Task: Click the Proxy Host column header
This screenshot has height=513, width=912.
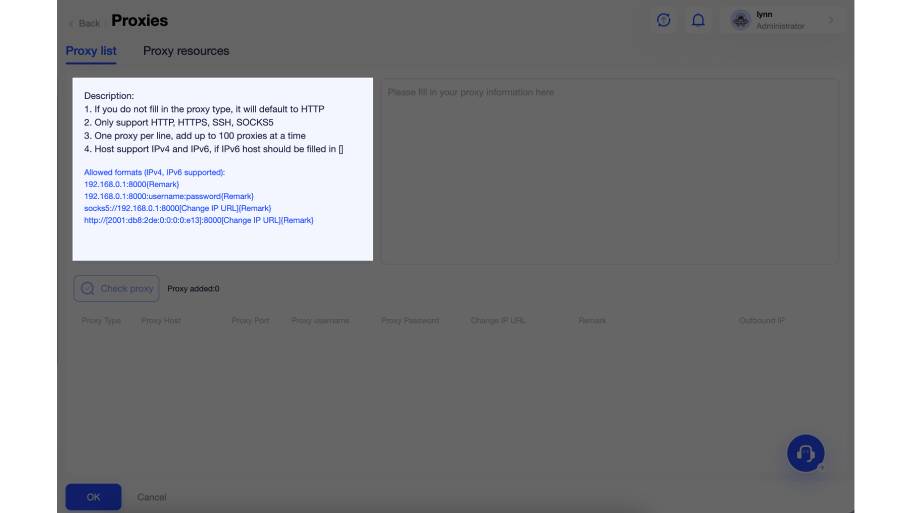Action: click(x=161, y=320)
